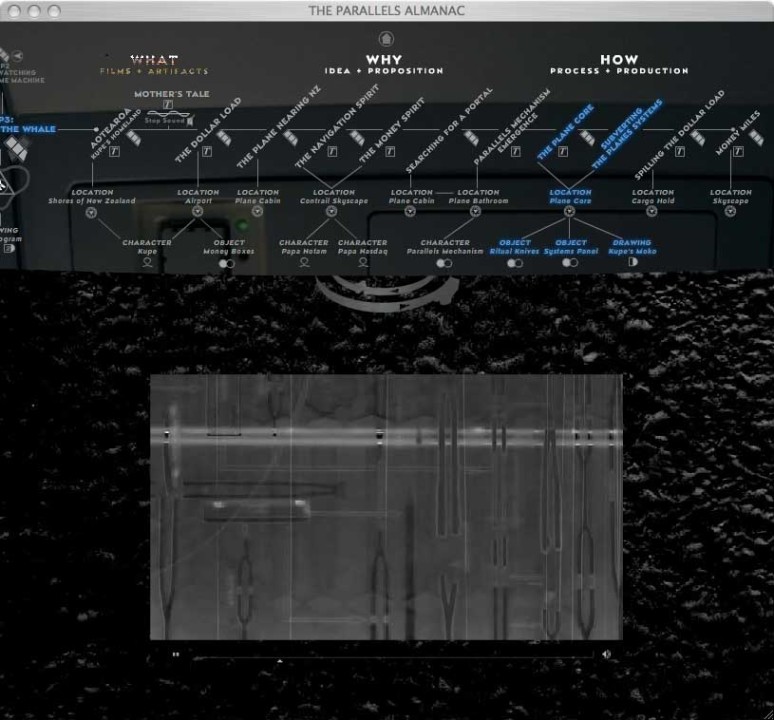The image size is (774, 720).
Task: Open the HOW Process + Production section
Action: click(619, 65)
